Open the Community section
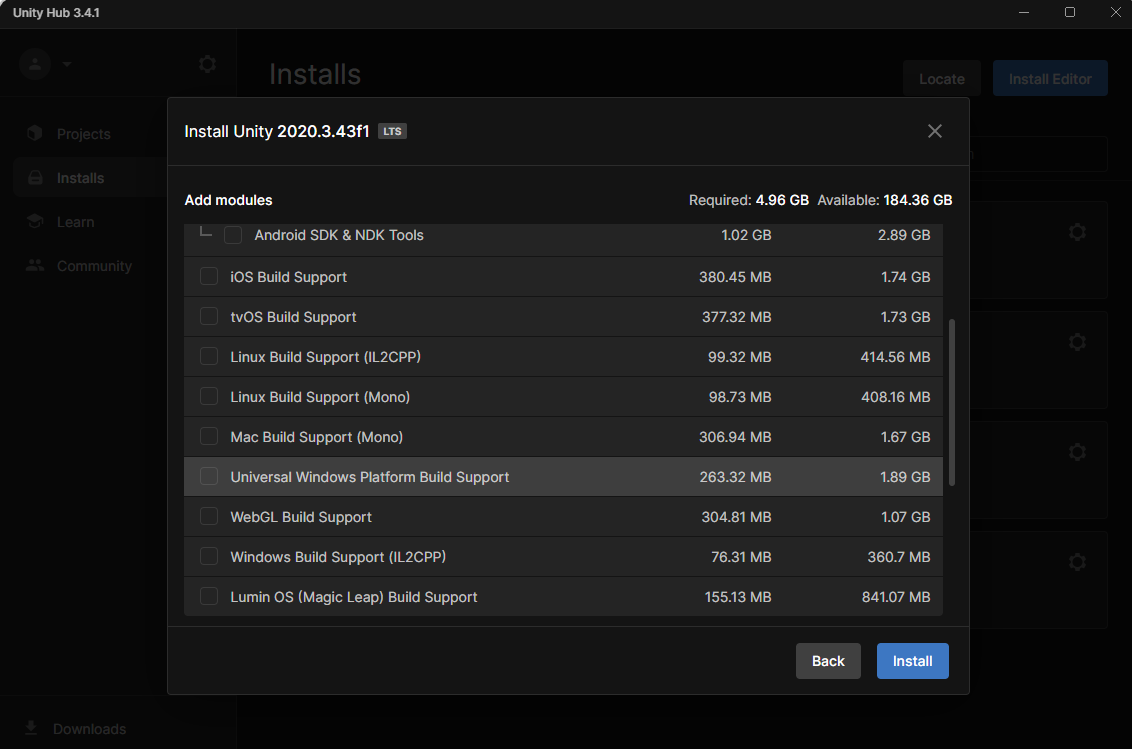This screenshot has height=749, width=1132. (94, 266)
